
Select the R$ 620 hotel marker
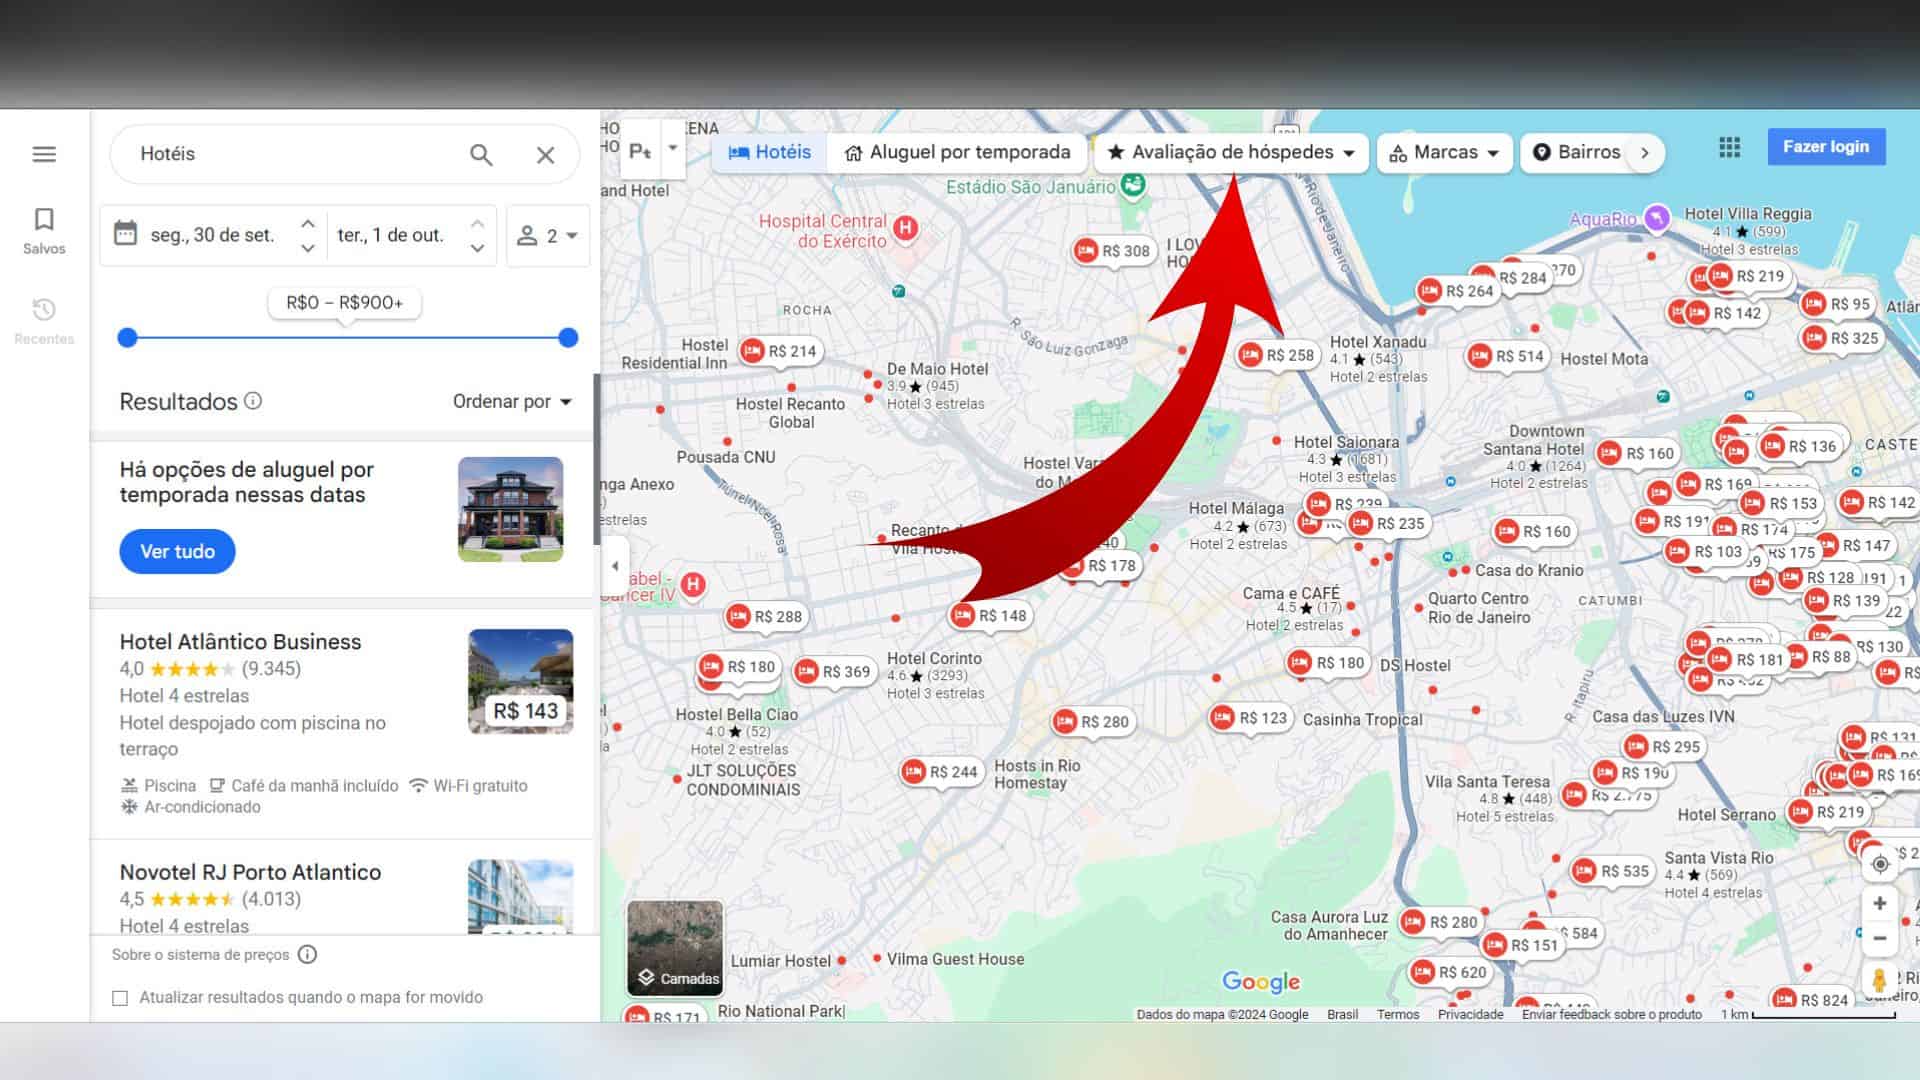[1450, 972]
